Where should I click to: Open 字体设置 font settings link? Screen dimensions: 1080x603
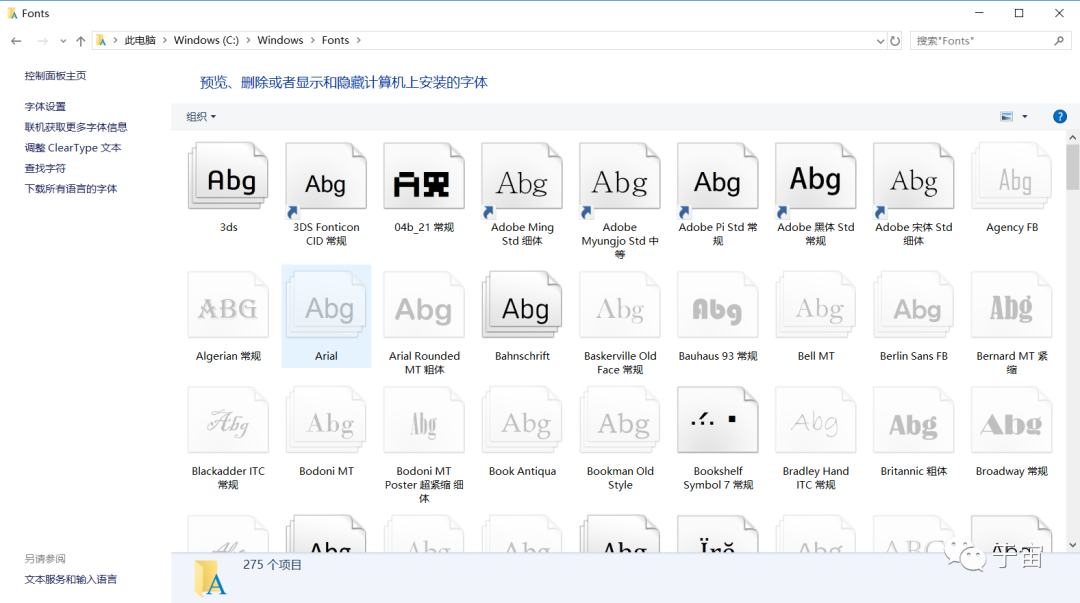coord(45,106)
